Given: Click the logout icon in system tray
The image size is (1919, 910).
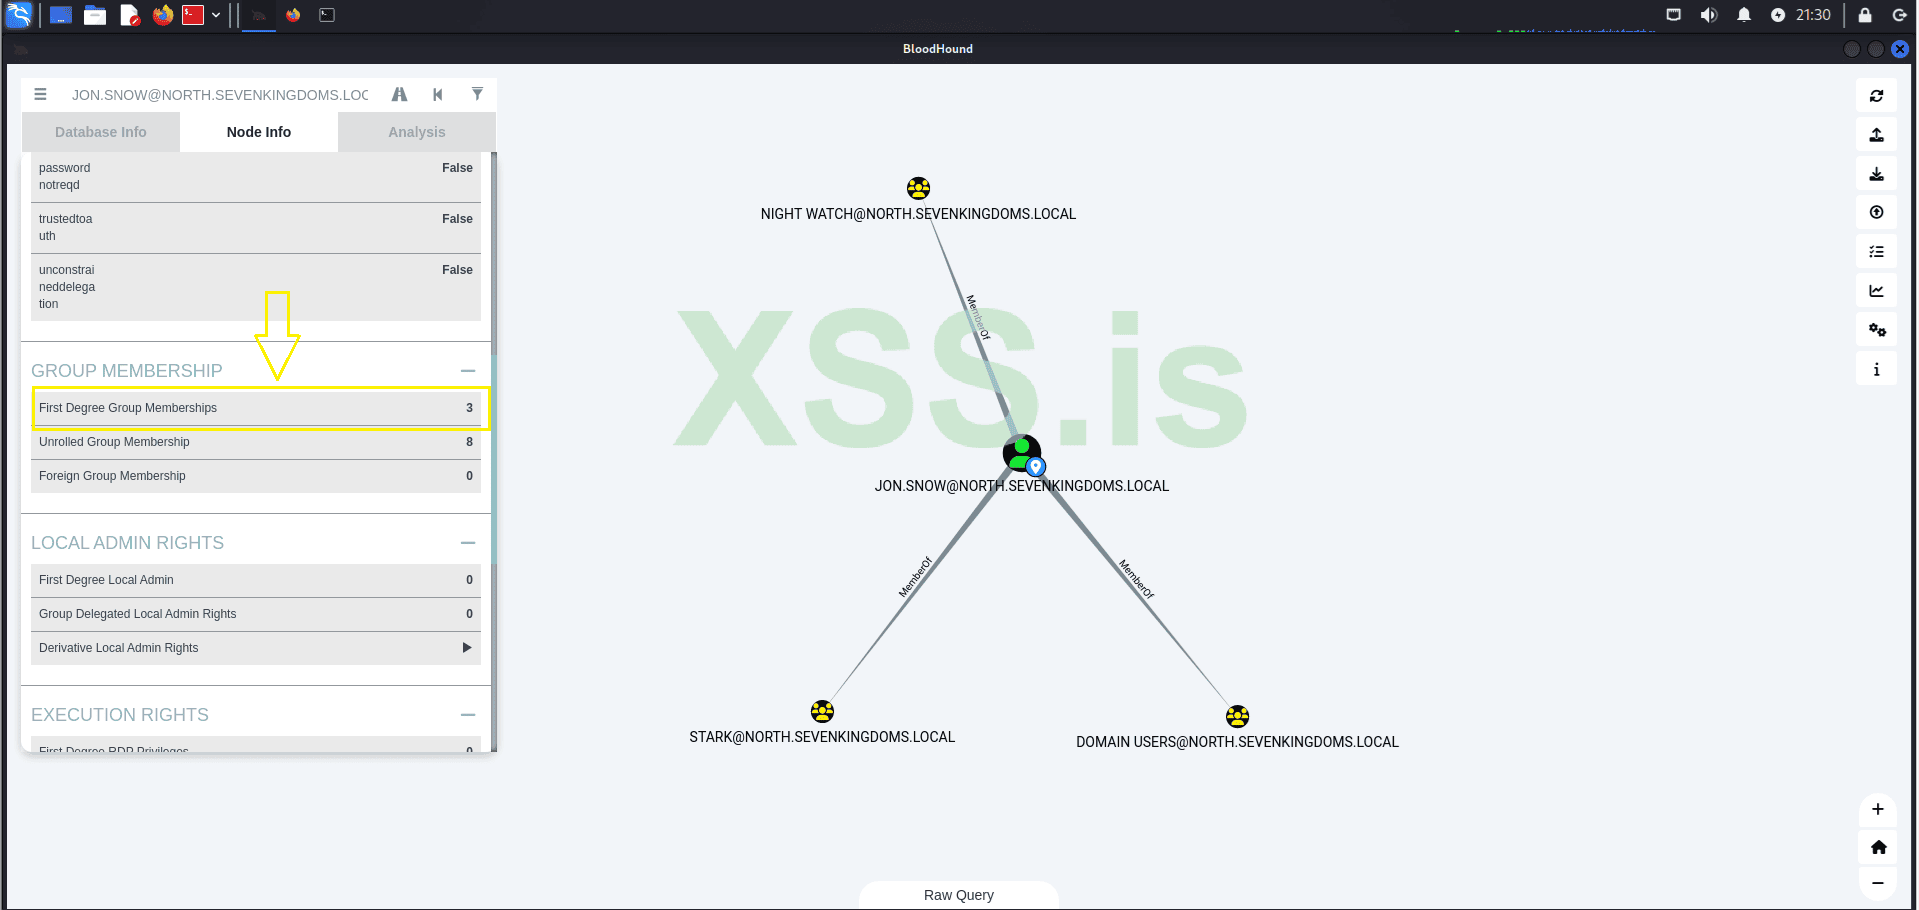Looking at the screenshot, I should click(1899, 15).
